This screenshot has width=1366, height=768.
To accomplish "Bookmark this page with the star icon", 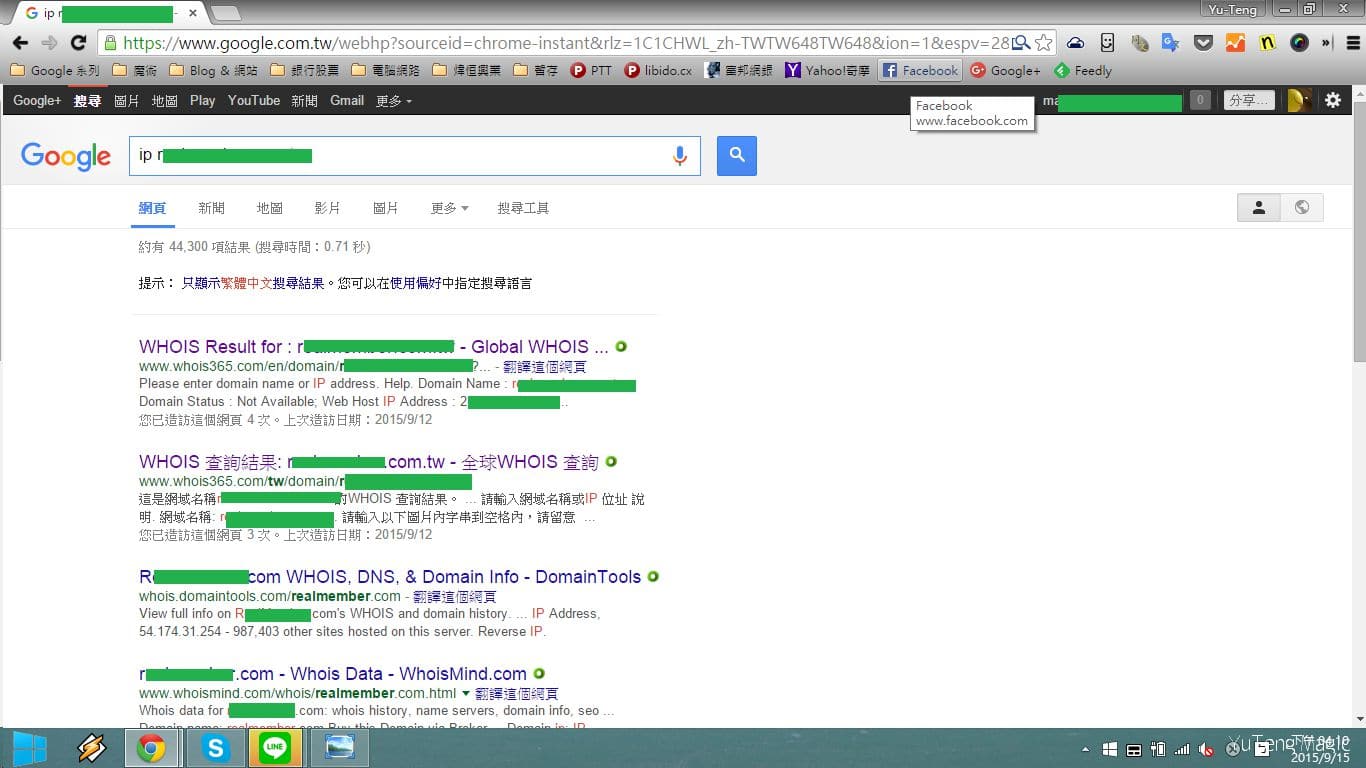I will point(1043,43).
